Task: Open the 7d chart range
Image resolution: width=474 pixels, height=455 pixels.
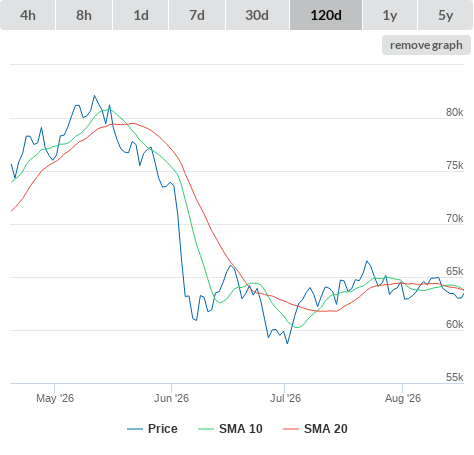Action: [197, 15]
